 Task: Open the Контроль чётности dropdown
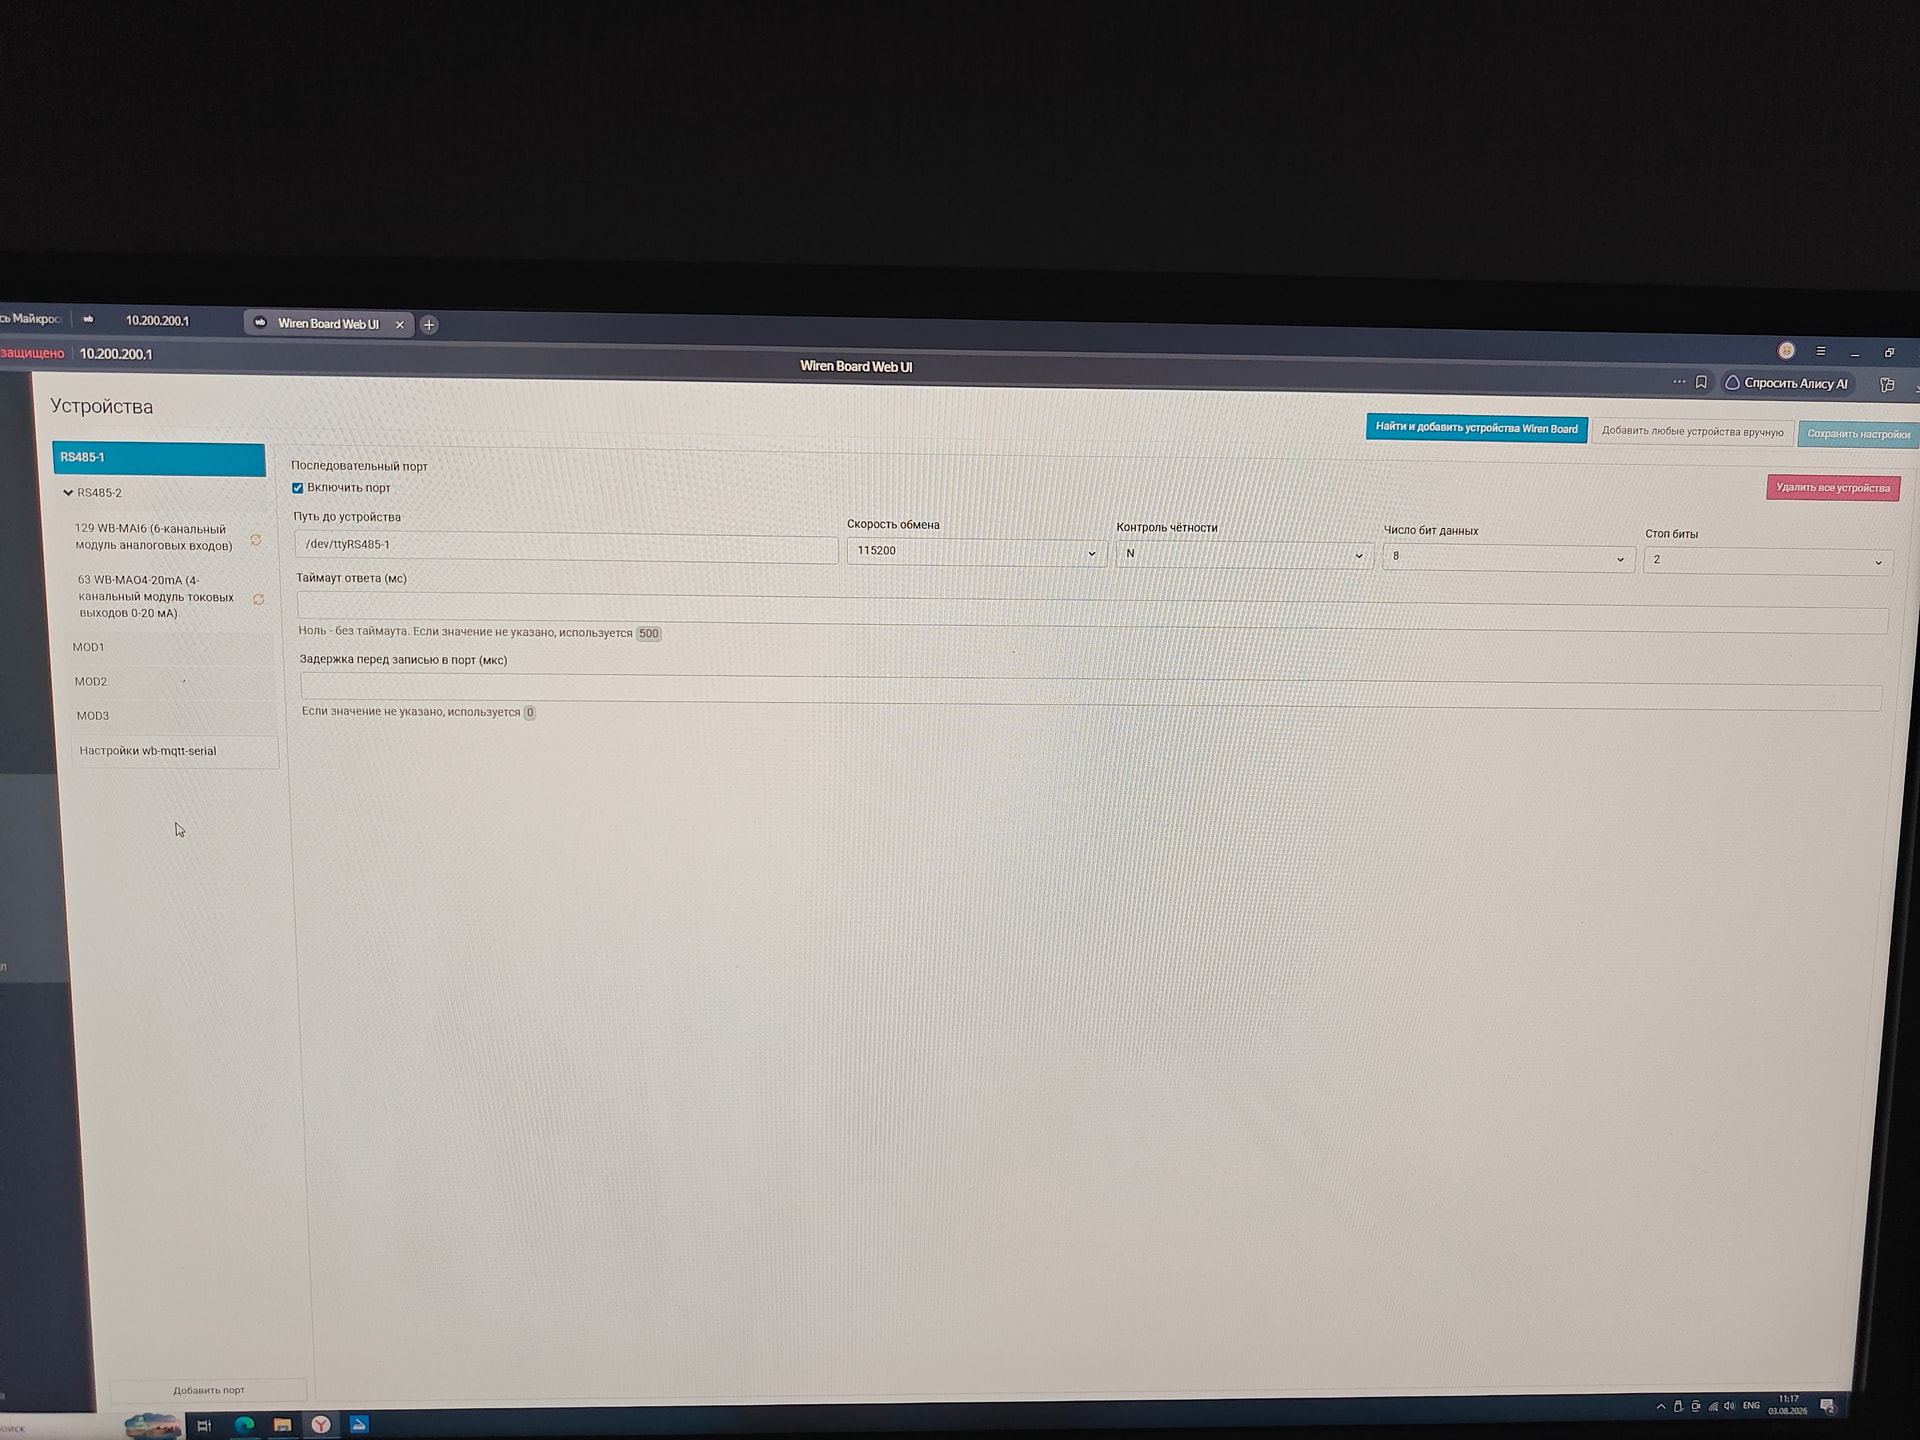(1244, 554)
